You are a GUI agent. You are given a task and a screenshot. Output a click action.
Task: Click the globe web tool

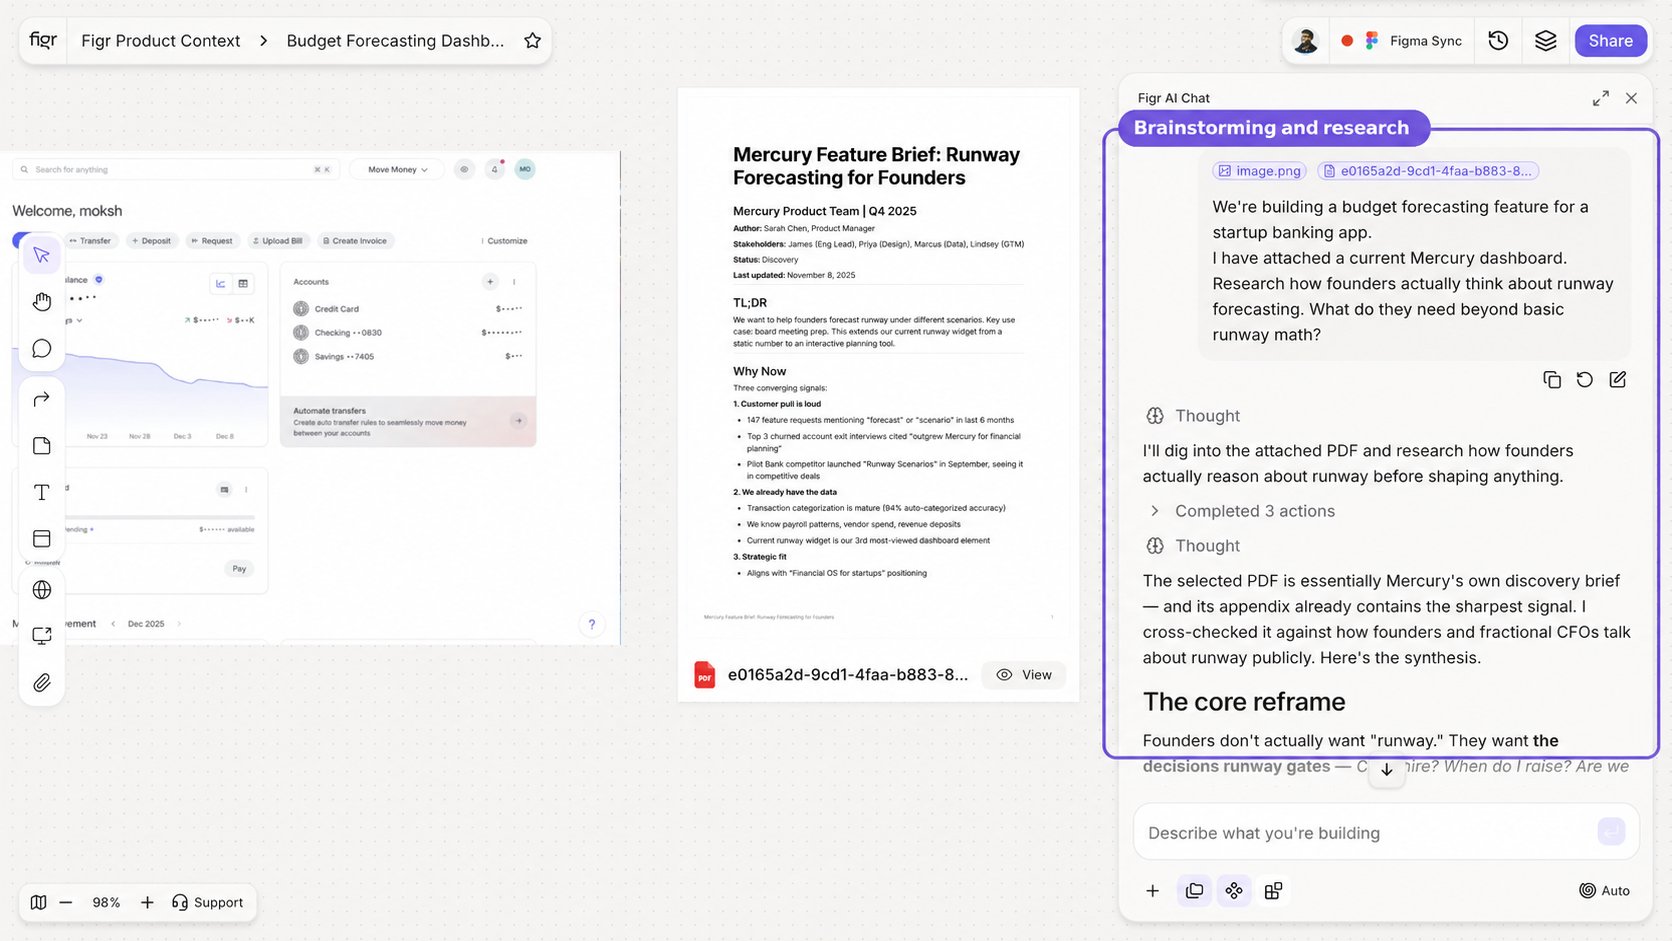pos(42,590)
